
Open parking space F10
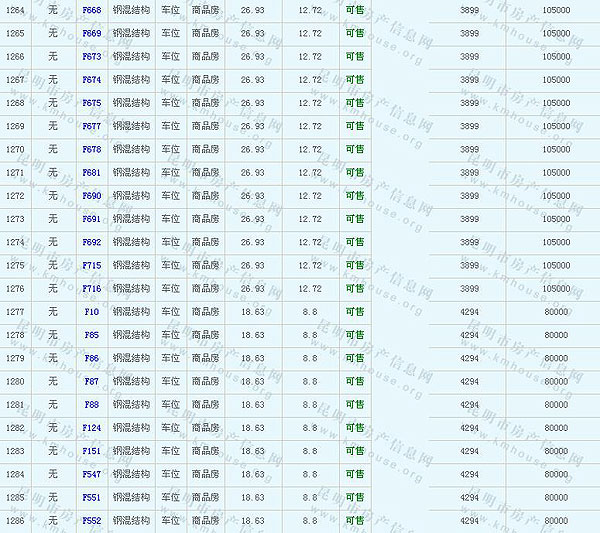91,312
